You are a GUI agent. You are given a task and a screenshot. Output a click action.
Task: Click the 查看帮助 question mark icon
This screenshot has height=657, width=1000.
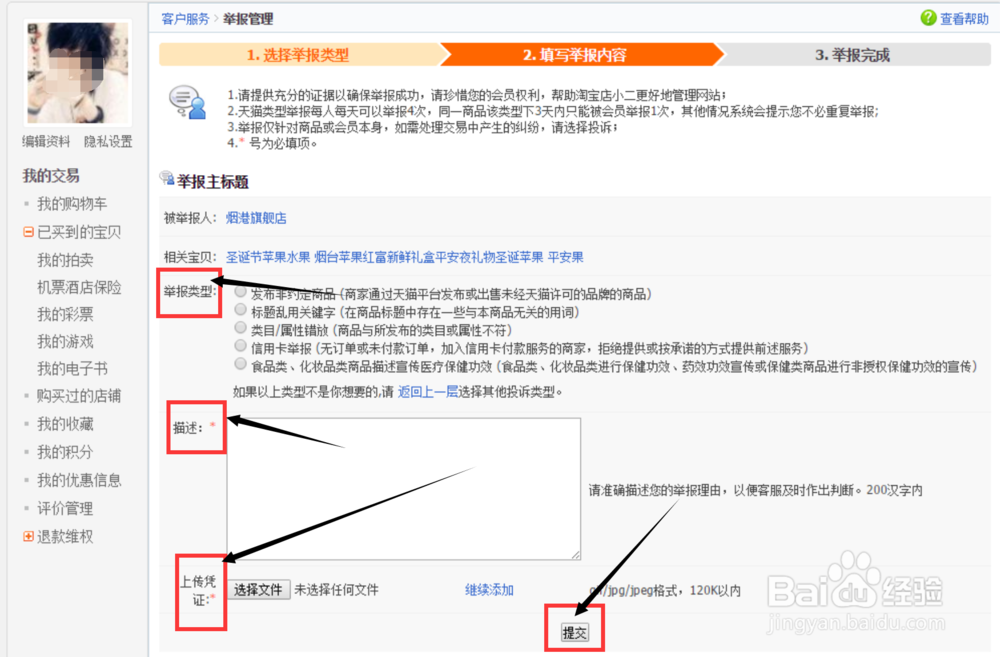click(930, 18)
